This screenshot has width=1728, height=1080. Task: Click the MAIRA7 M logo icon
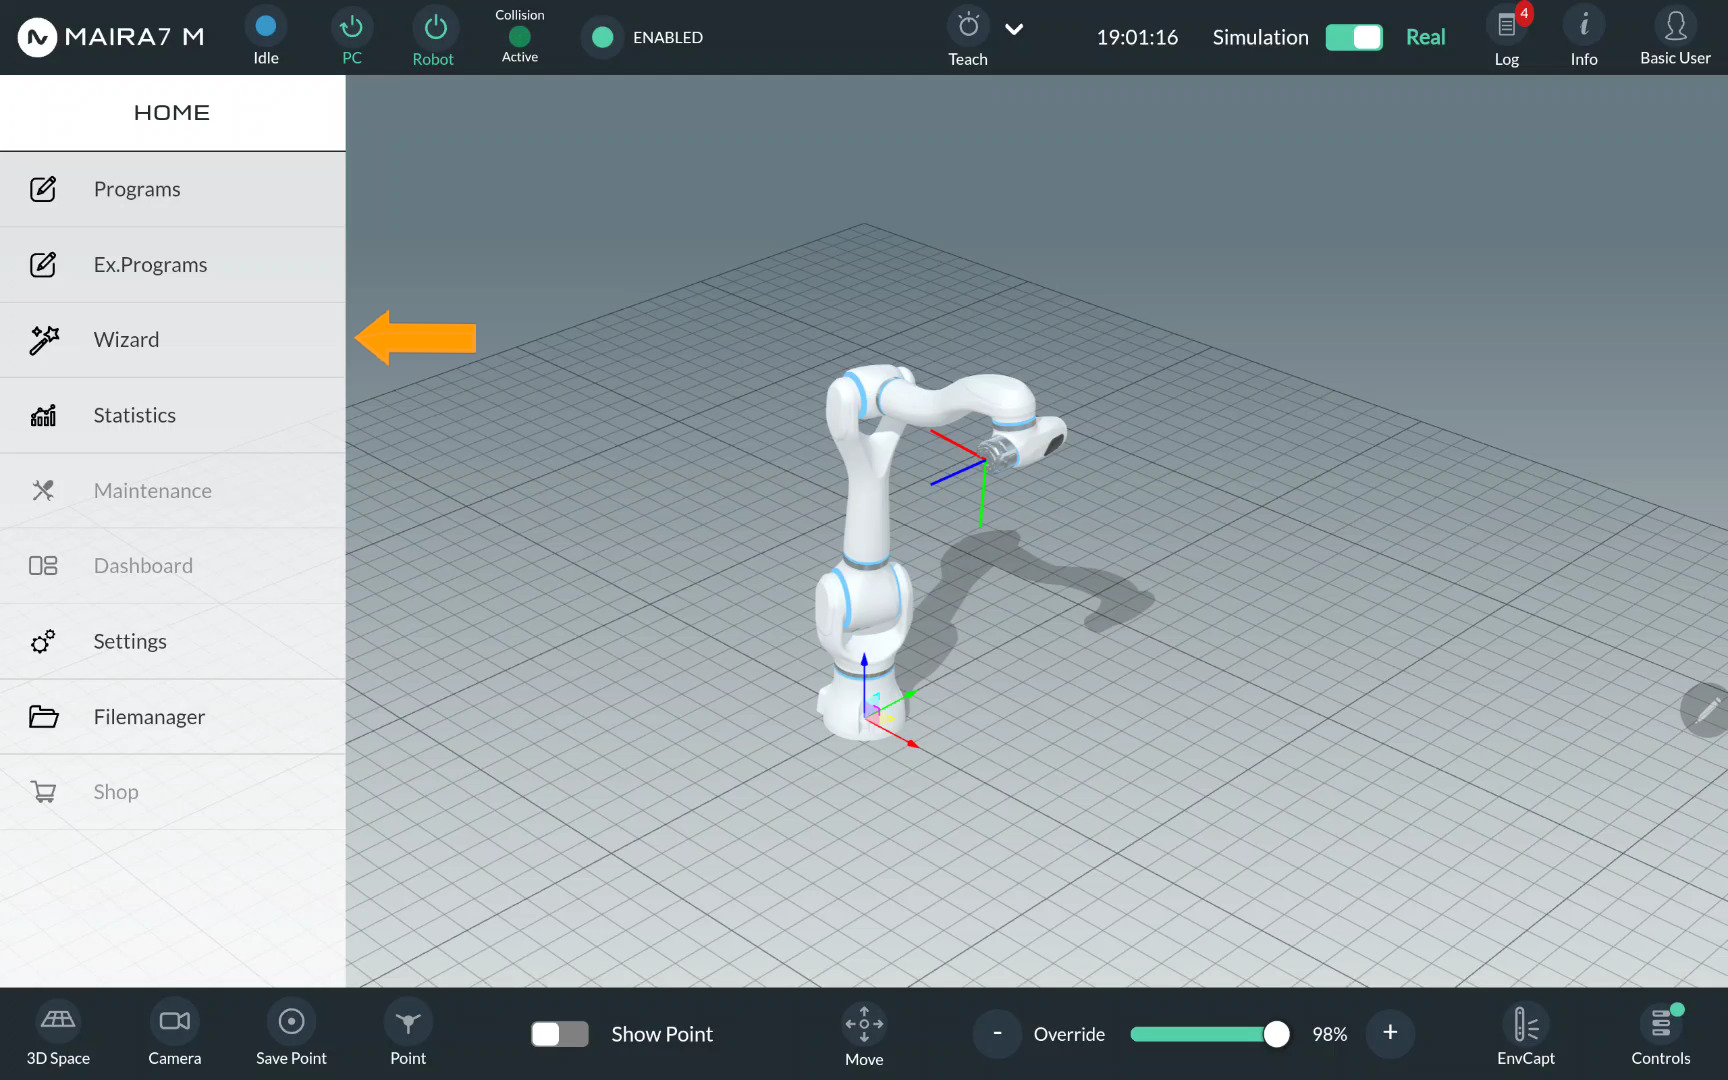click(37, 37)
